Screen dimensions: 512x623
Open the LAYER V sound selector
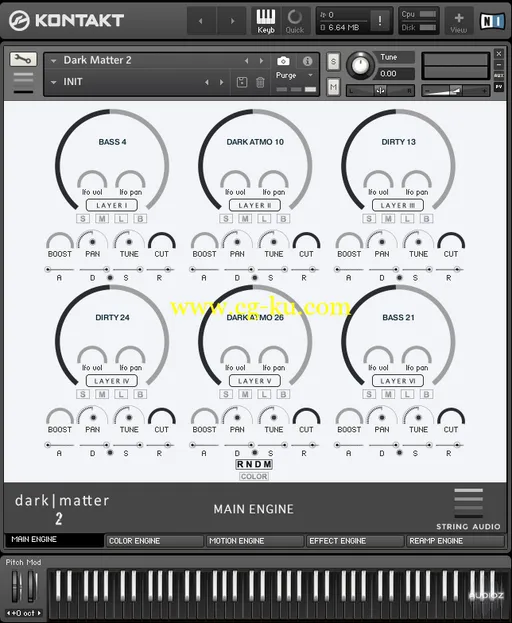pos(255,381)
